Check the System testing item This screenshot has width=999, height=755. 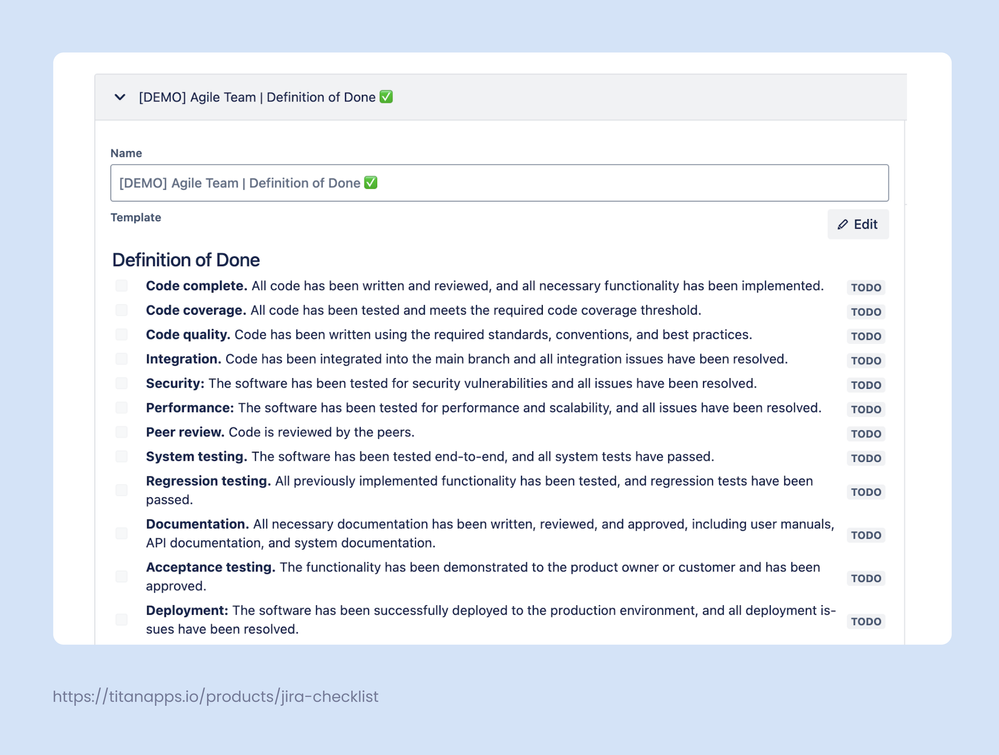pos(121,456)
